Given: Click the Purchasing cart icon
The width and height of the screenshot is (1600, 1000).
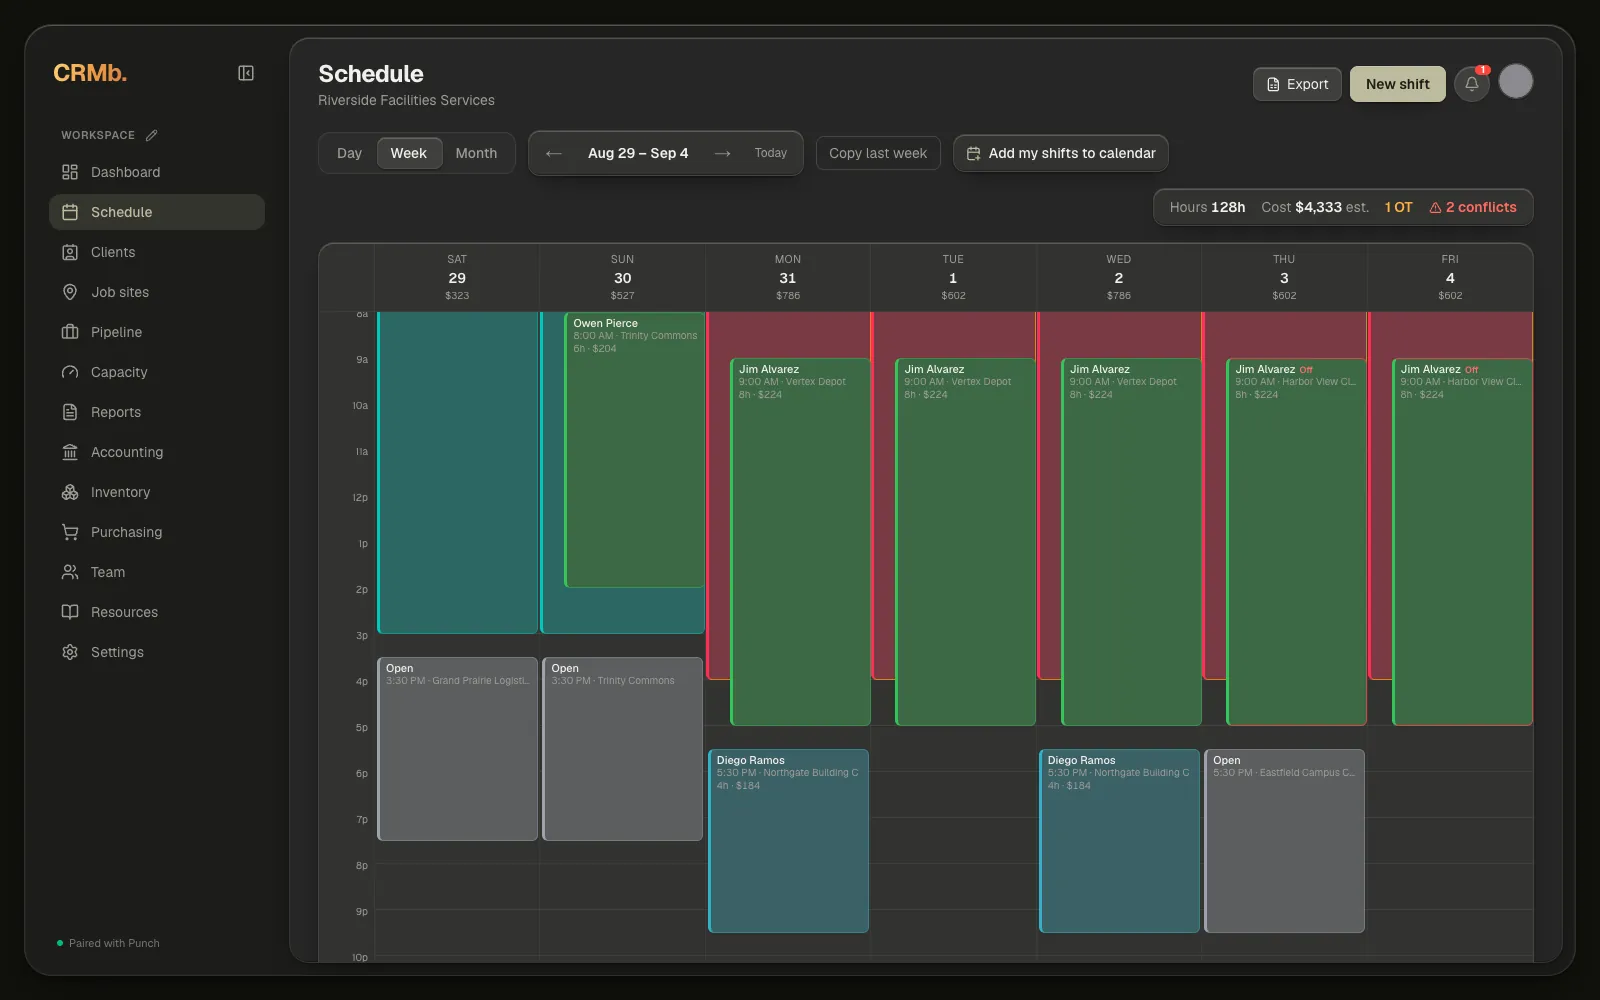Looking at the screenshot, I should (x=70, y=532).
